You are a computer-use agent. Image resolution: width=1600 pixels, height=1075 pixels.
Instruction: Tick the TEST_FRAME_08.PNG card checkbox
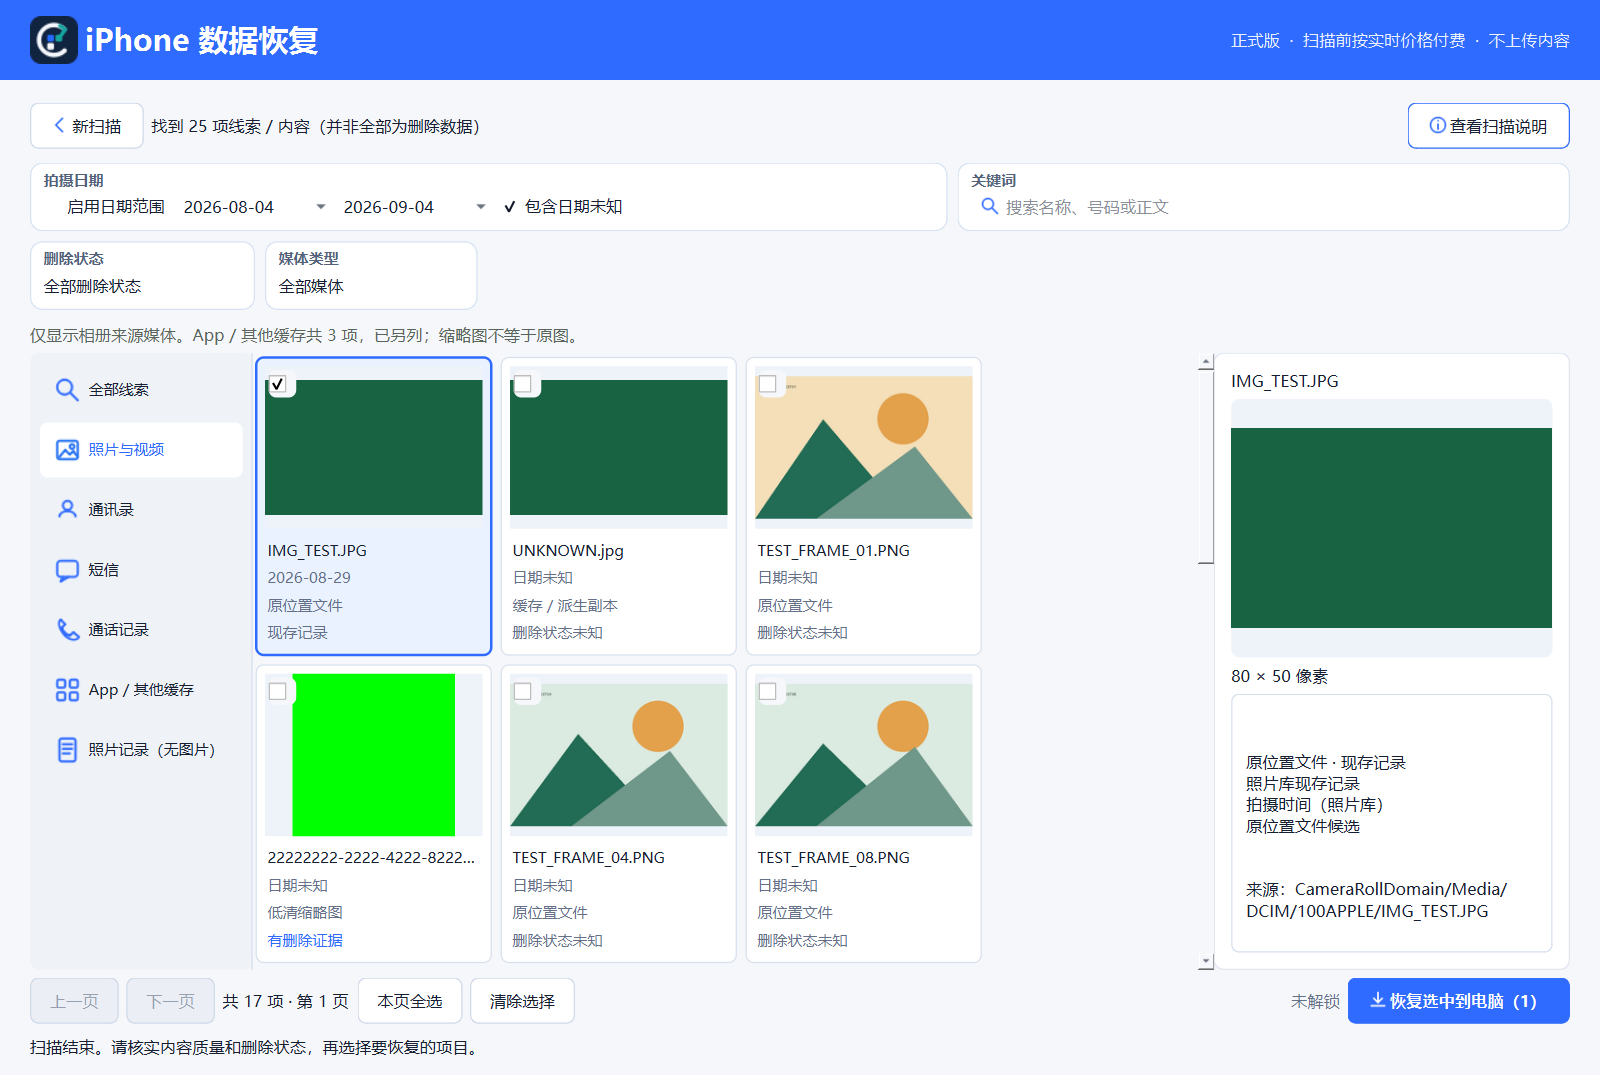[768, 691]
